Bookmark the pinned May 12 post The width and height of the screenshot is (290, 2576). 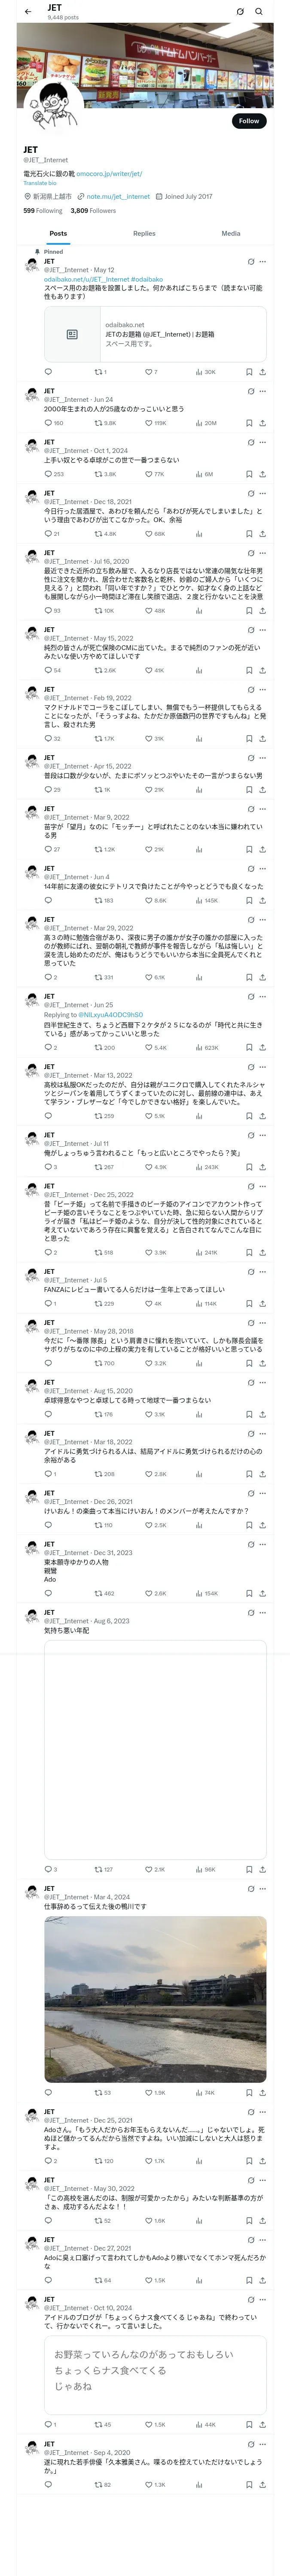(x=249, y=372)
